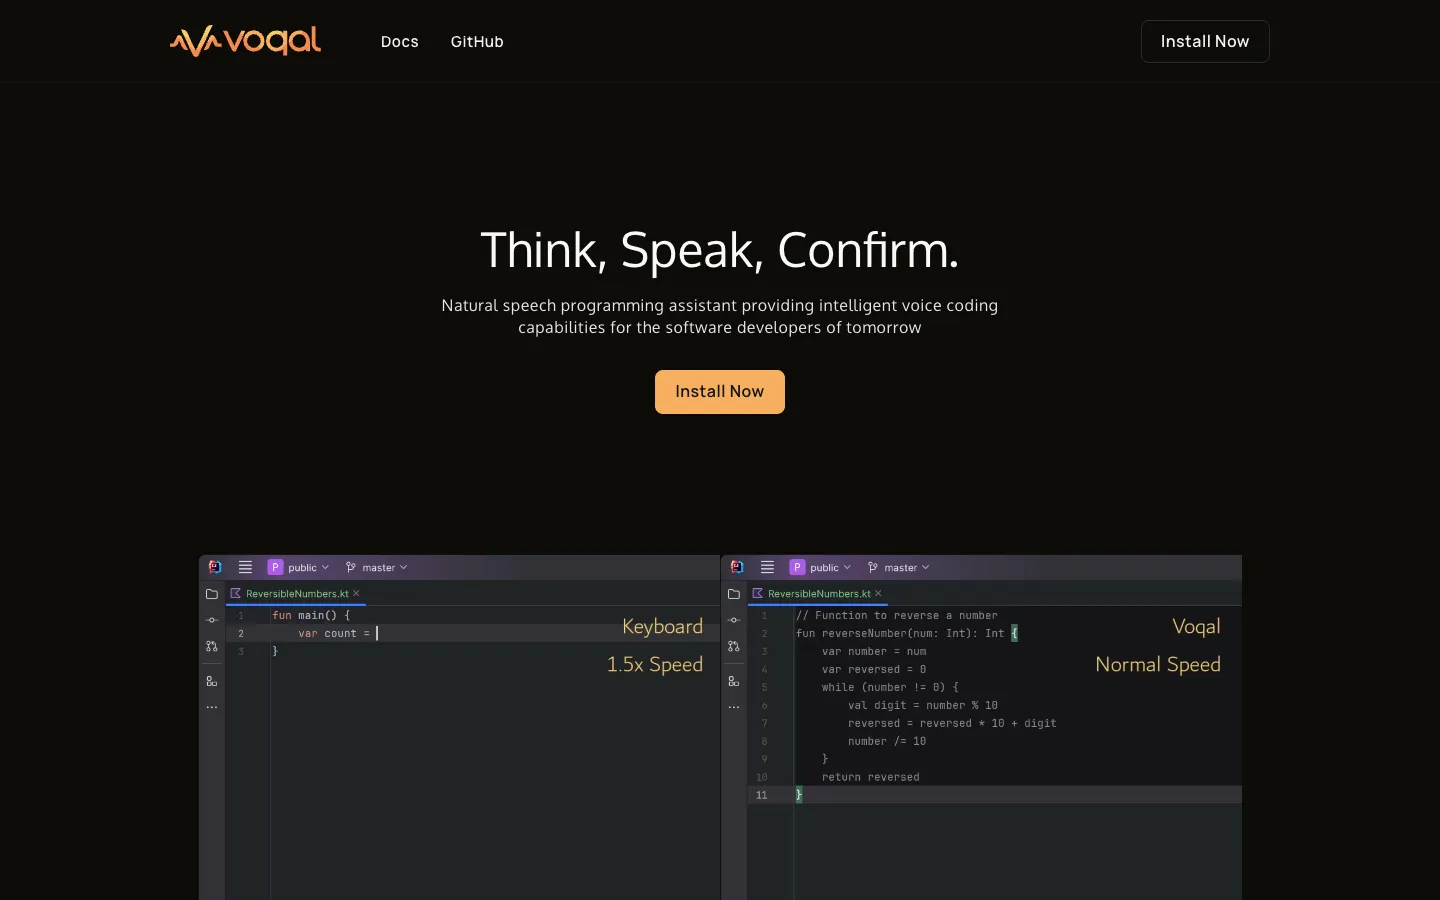Screen dimensions: 1440x900
Task: Open the GitHub link
Action: point(477,41)
